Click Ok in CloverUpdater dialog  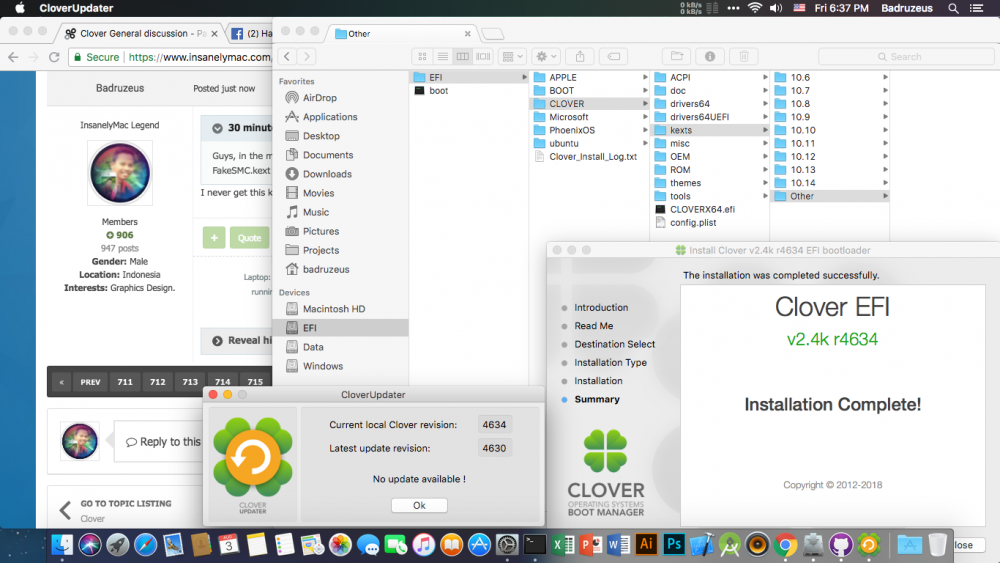point(419,505)
